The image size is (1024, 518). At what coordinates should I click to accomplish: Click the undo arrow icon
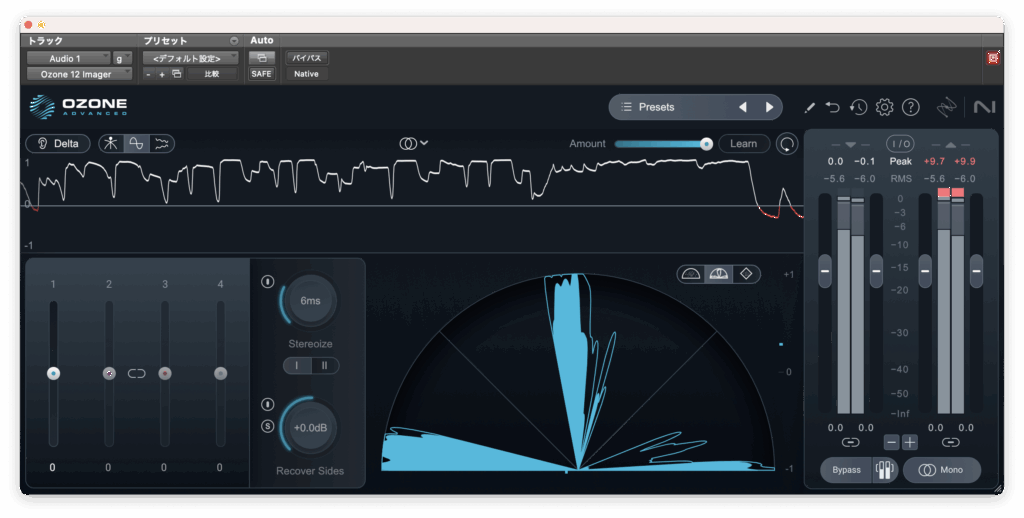(x=833, y=107)
